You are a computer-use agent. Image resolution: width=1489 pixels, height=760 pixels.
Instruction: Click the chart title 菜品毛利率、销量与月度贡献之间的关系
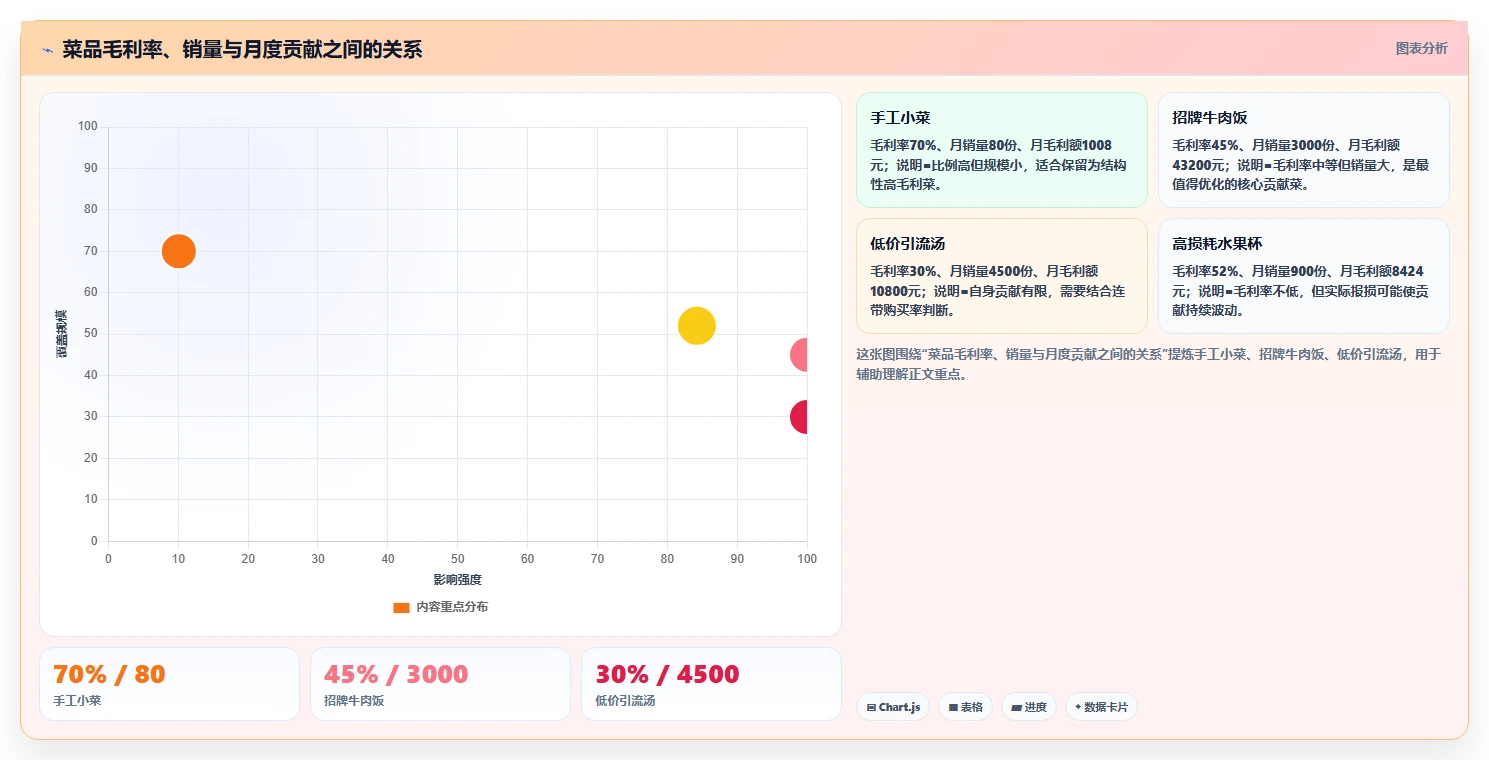242,49
